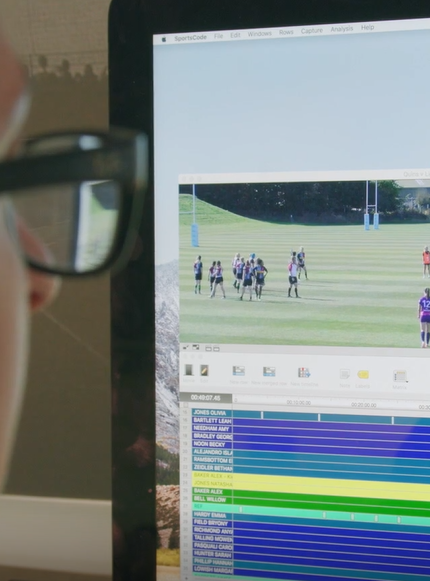Click the New merged row icon

(x=269, y=372)
